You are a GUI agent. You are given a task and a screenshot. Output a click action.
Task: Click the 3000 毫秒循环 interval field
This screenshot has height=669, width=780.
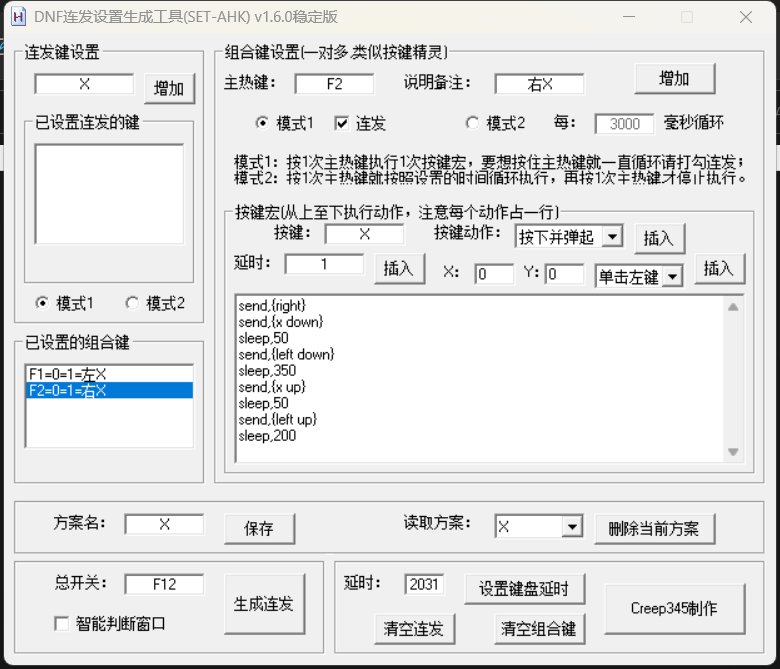coord(624,124)
